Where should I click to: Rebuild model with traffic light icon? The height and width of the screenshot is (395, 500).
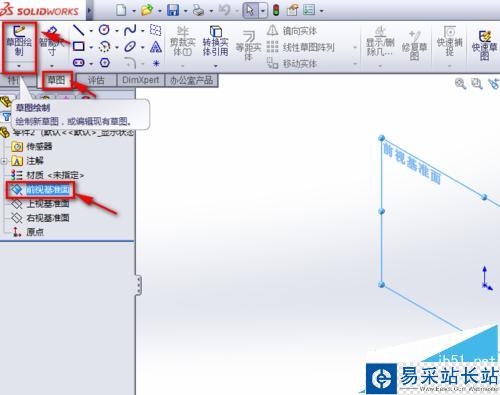click(x=276, y=10)
